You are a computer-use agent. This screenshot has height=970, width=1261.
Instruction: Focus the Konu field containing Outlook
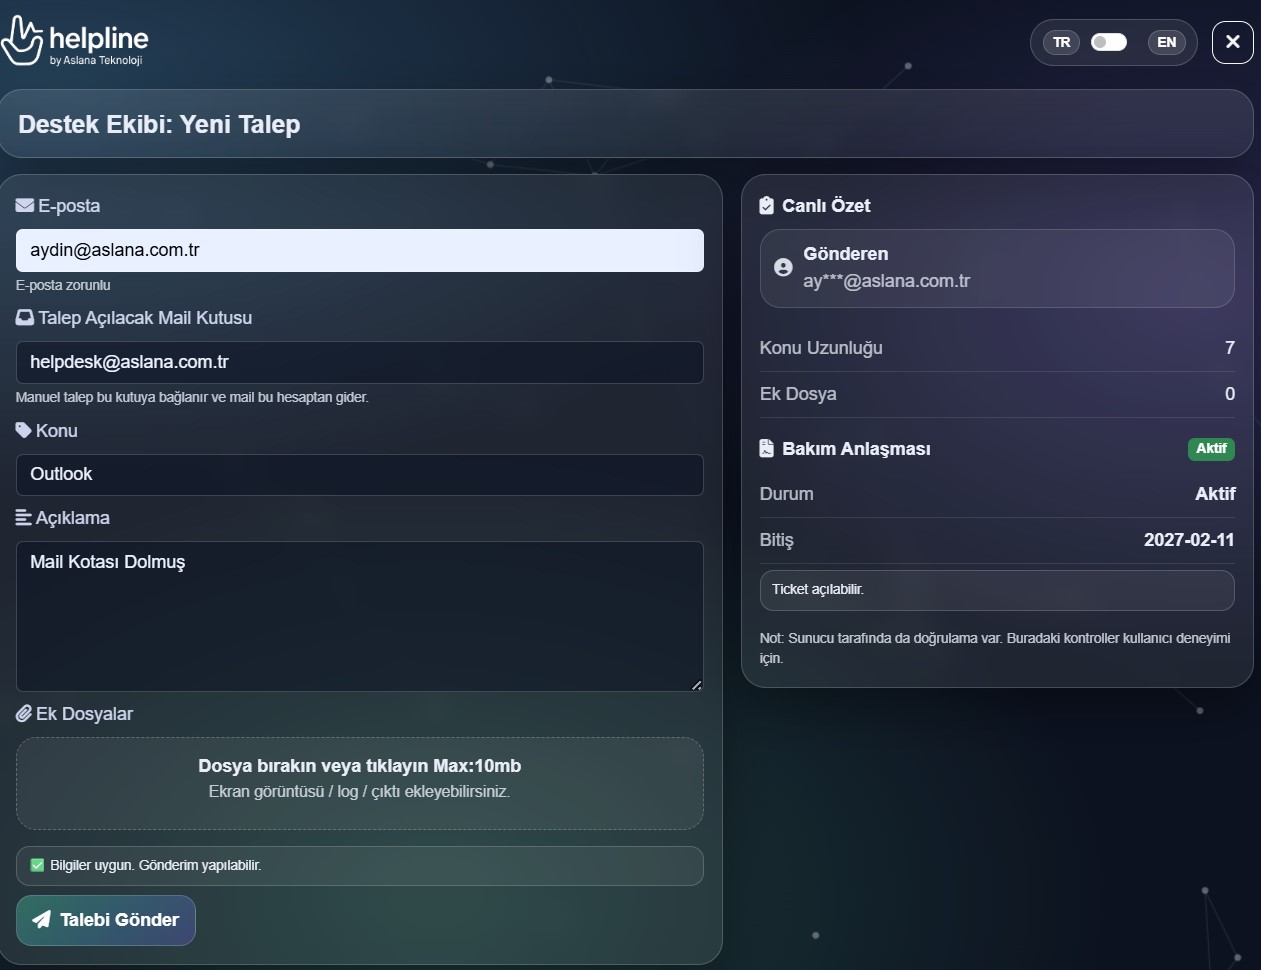click(359, 475)
